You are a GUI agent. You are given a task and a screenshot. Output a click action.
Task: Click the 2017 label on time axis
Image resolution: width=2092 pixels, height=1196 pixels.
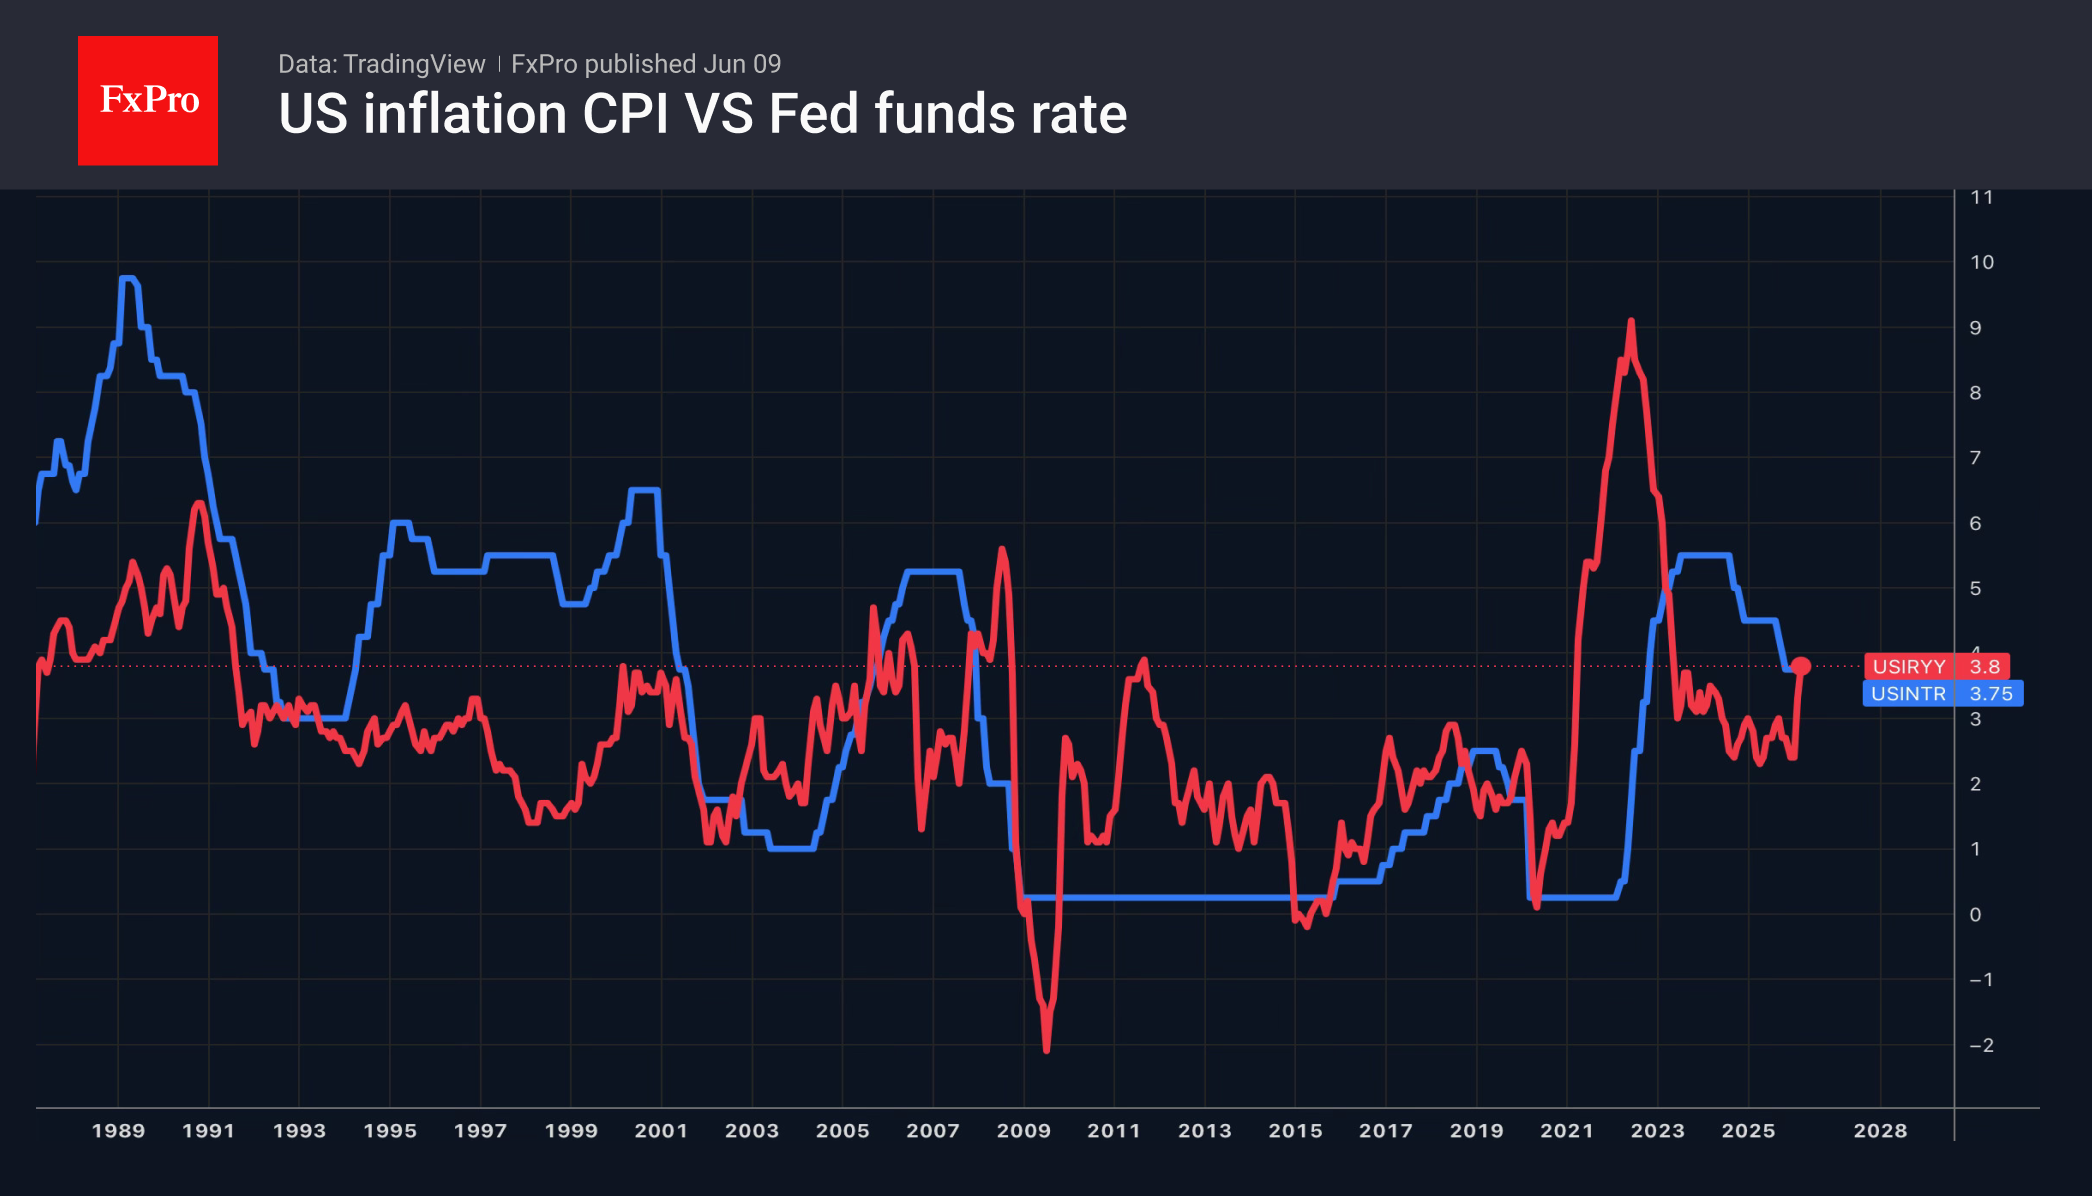1386,1131
